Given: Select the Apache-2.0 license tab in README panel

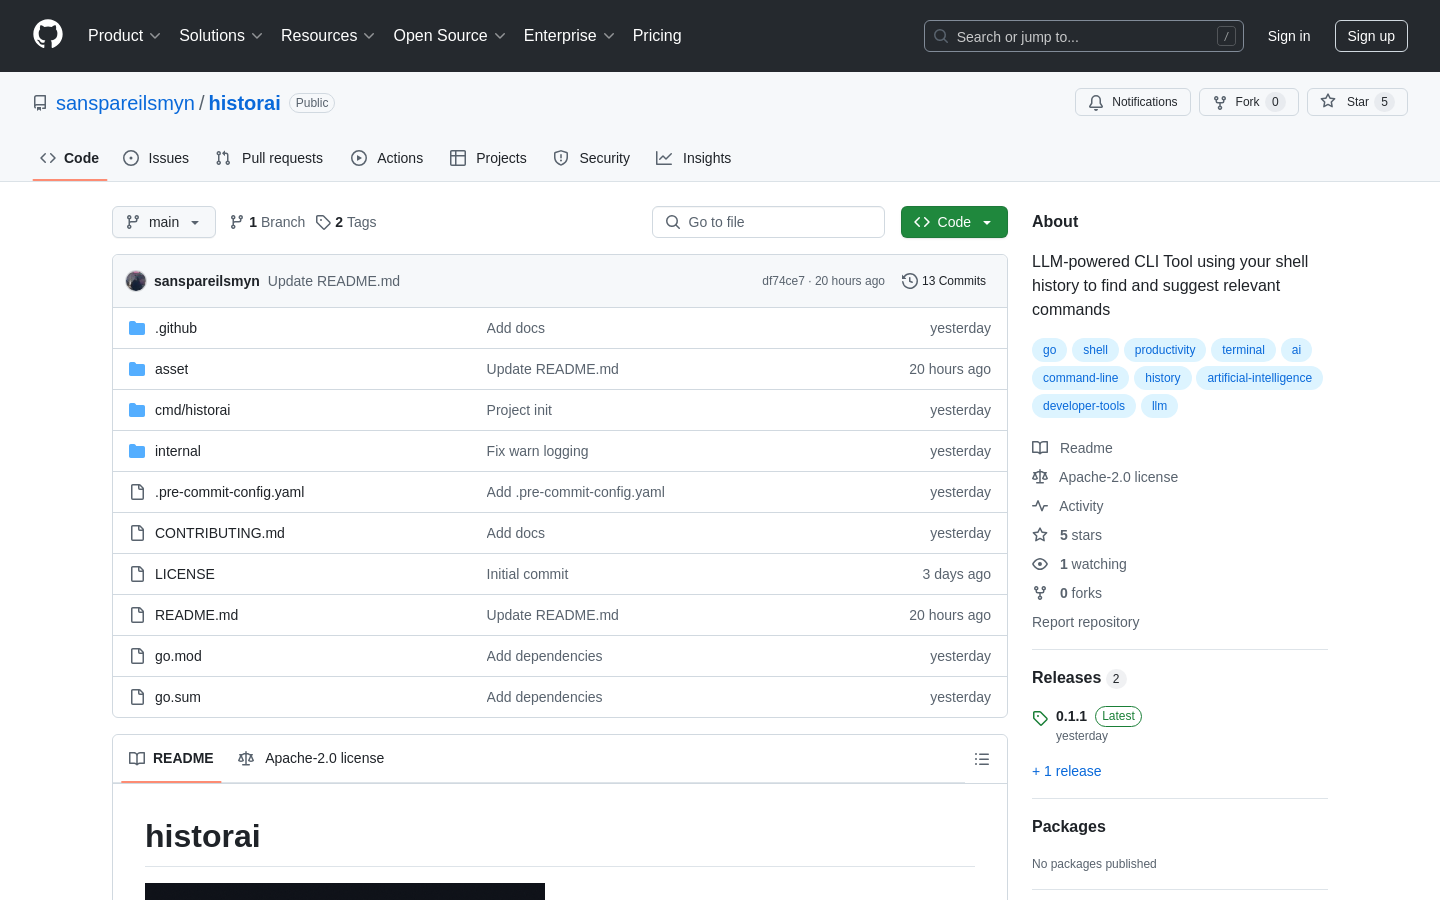Looking at the screenshot, I should click(x=311, y=758).
